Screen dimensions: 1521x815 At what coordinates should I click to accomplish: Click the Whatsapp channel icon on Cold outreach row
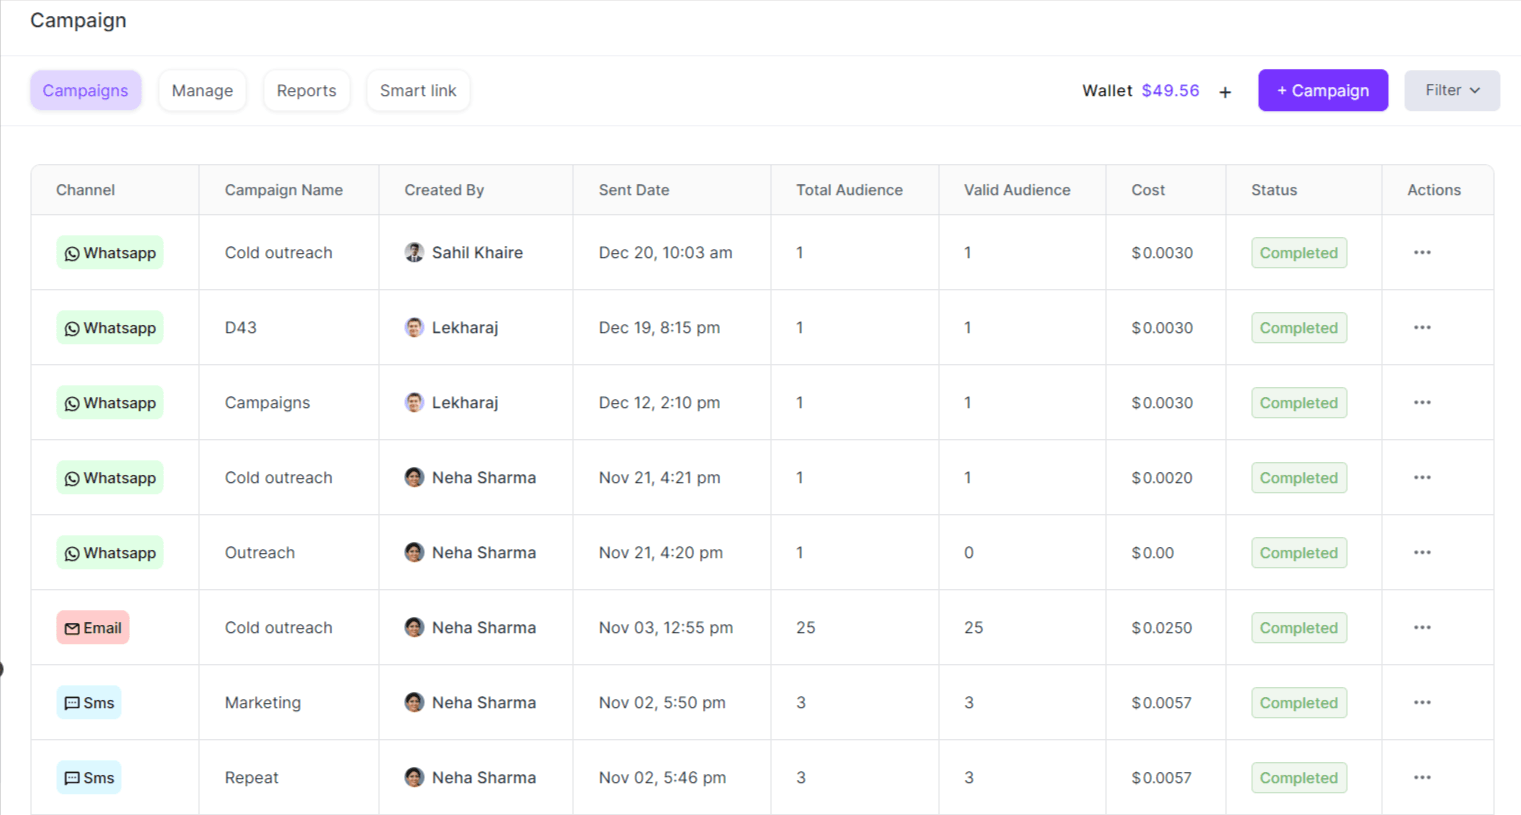coord(110,252)
